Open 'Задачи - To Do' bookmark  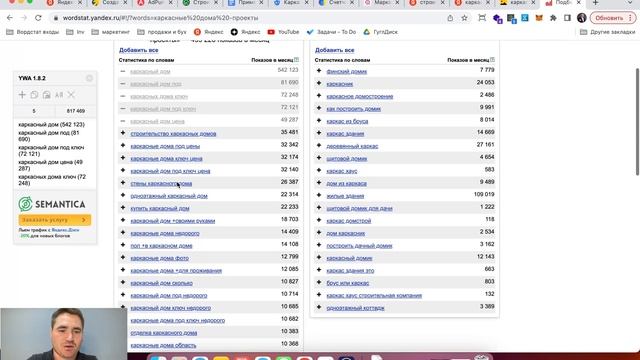pos(331,32)
